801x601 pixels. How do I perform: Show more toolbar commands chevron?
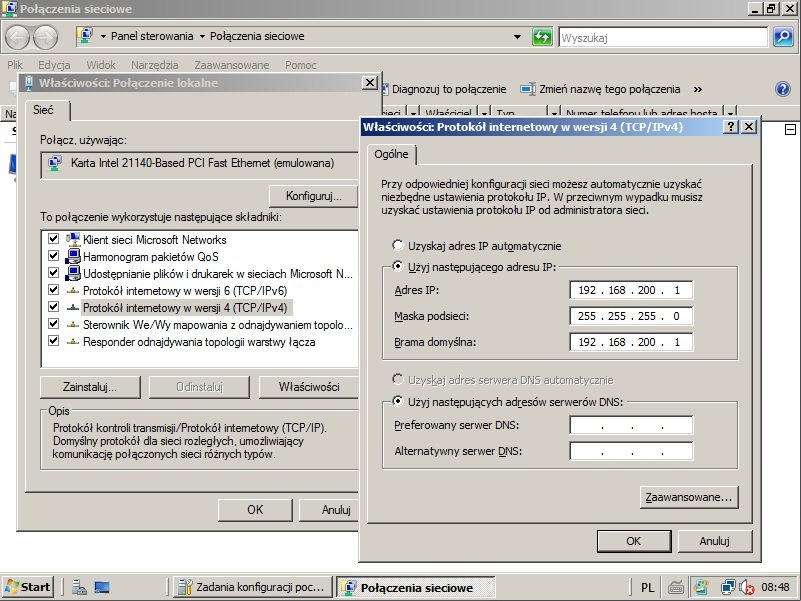pyautogui.click(x=698, y=89)
